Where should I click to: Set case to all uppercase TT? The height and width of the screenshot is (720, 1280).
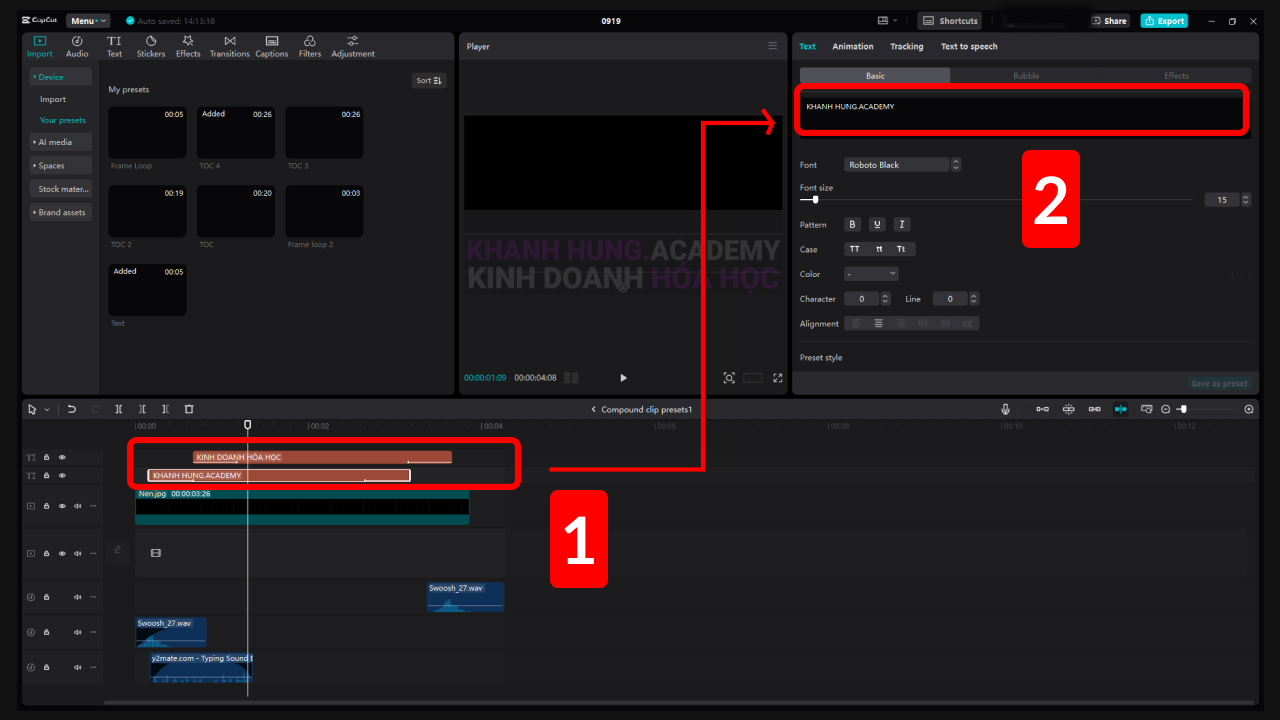854,249
